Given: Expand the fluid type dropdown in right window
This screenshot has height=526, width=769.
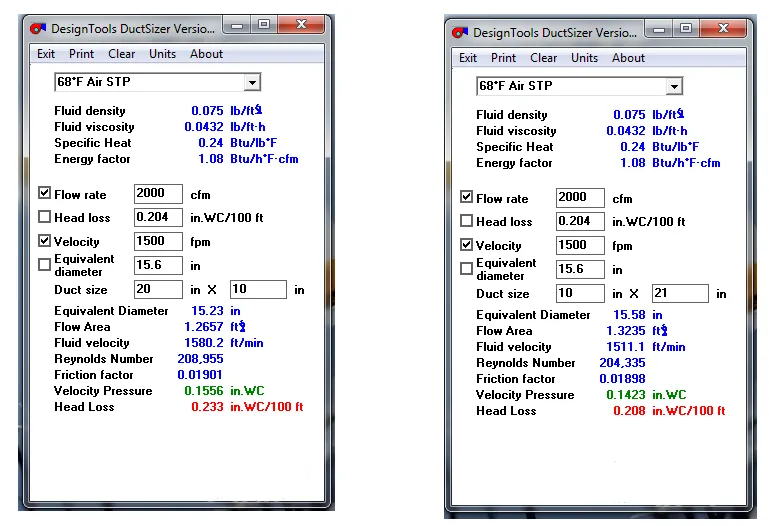Looking at the screenshot, I should pos(674,86).
